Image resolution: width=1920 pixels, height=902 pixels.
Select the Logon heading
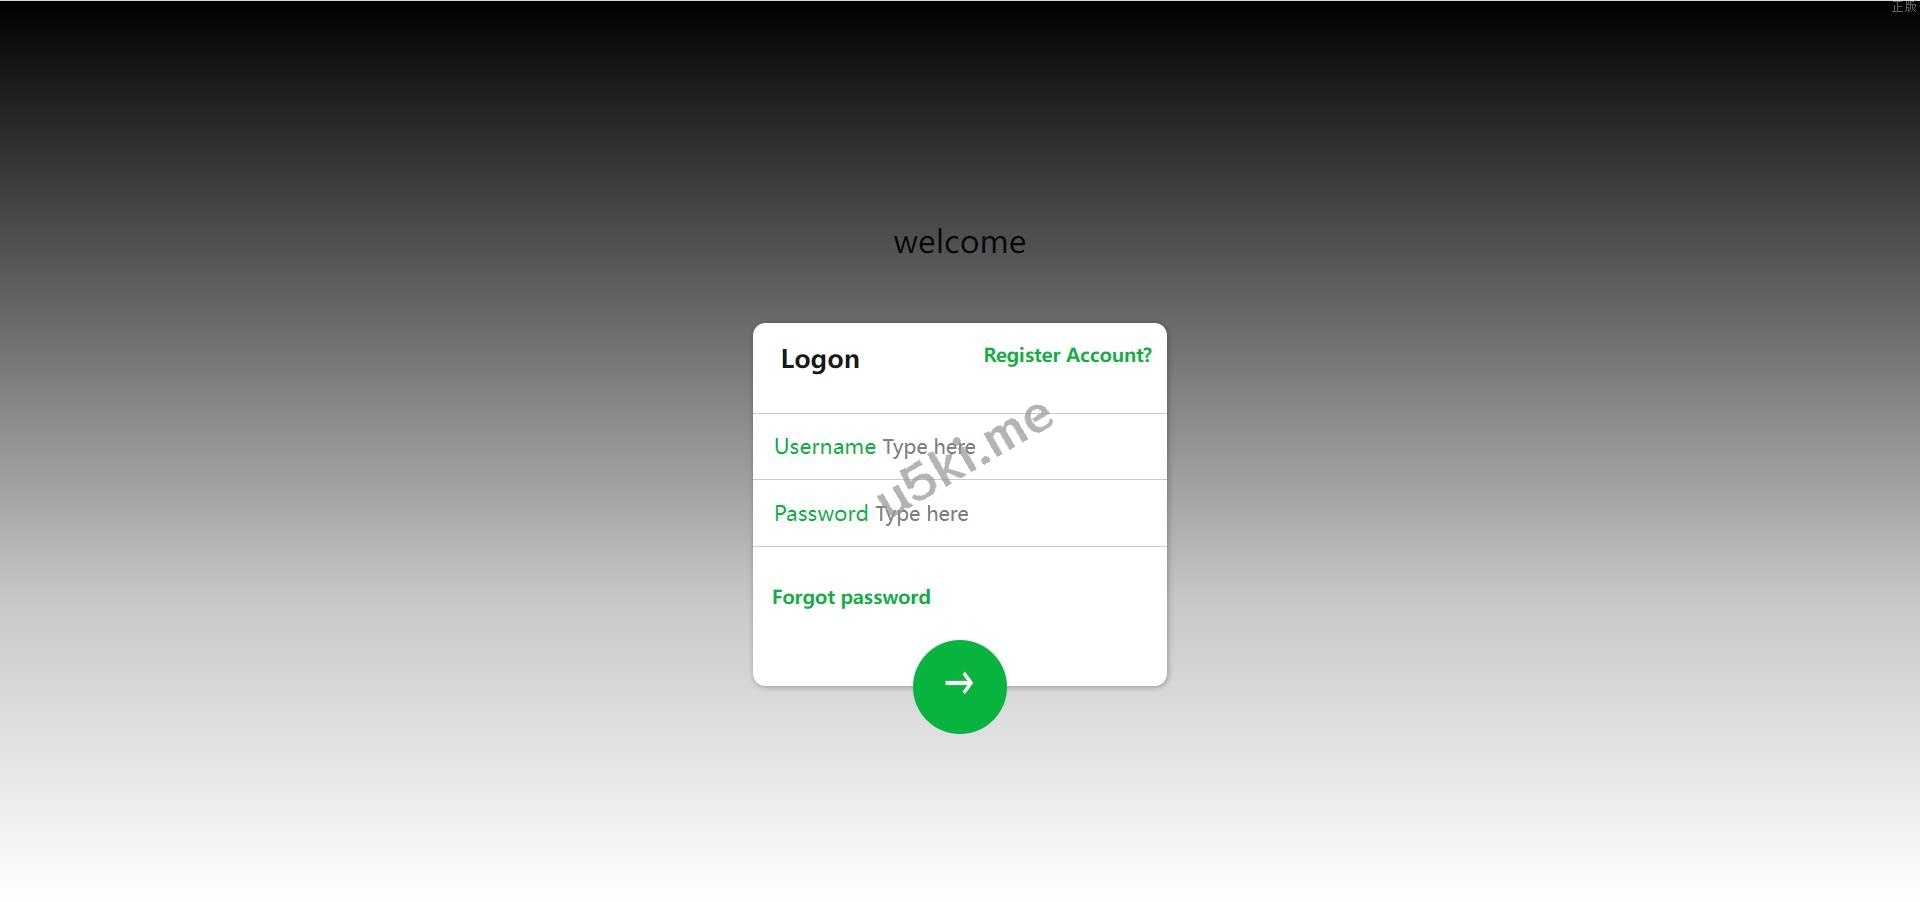820,359
